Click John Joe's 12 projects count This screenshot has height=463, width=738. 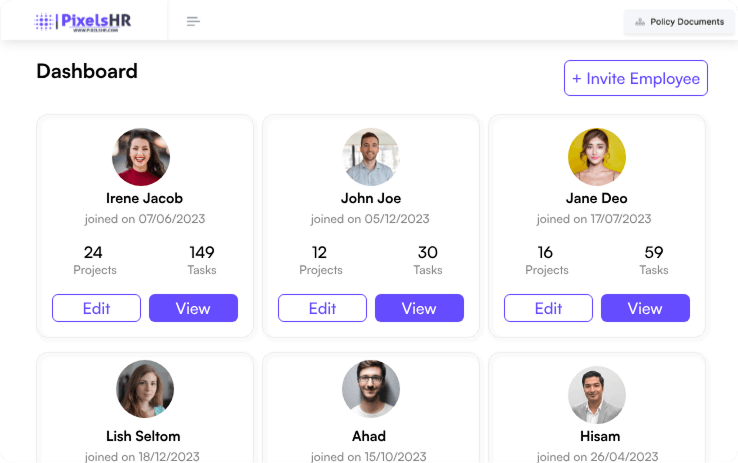coord(320,252)
